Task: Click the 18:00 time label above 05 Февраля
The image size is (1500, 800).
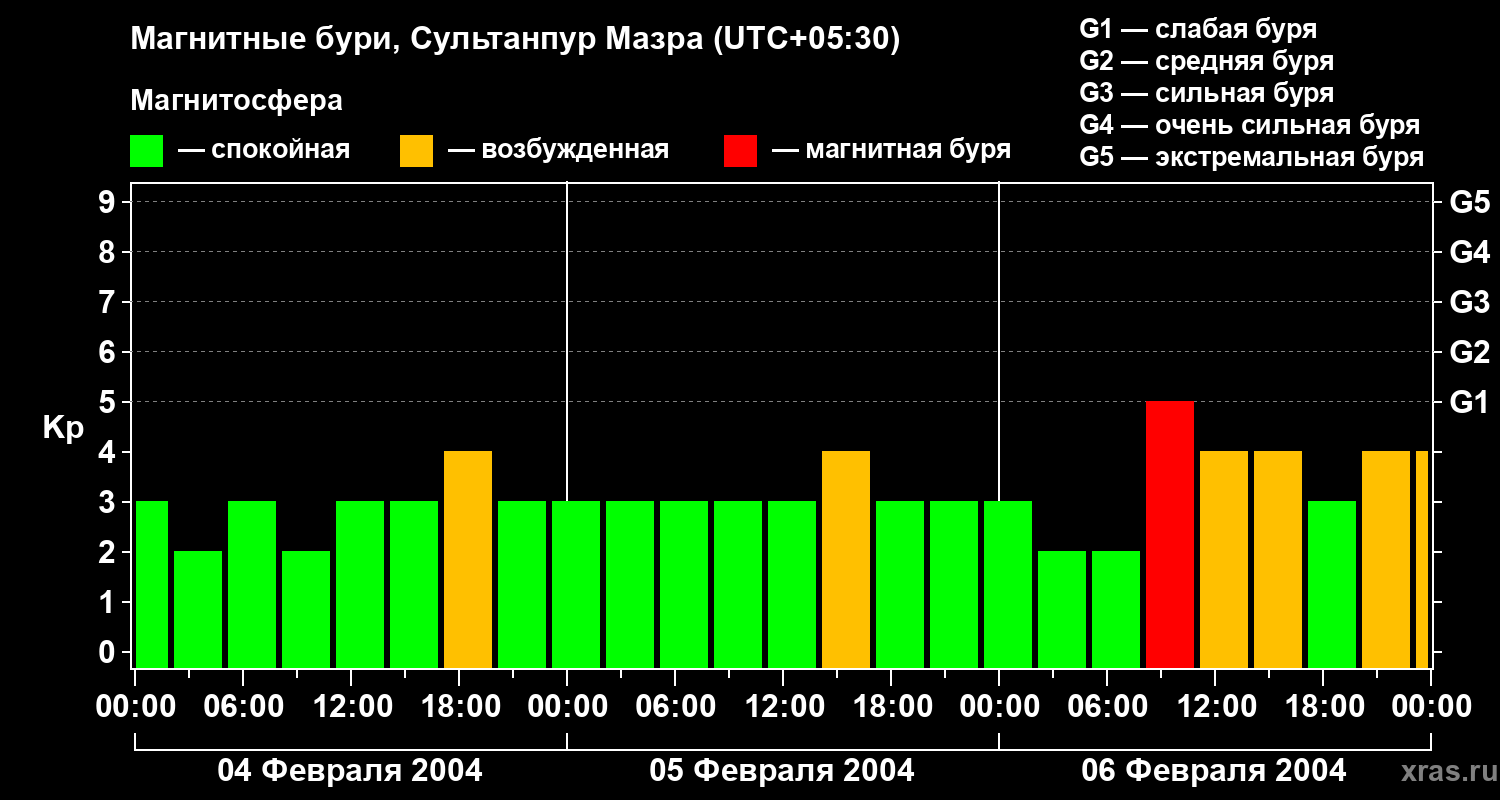Action: tap(891, 707)
